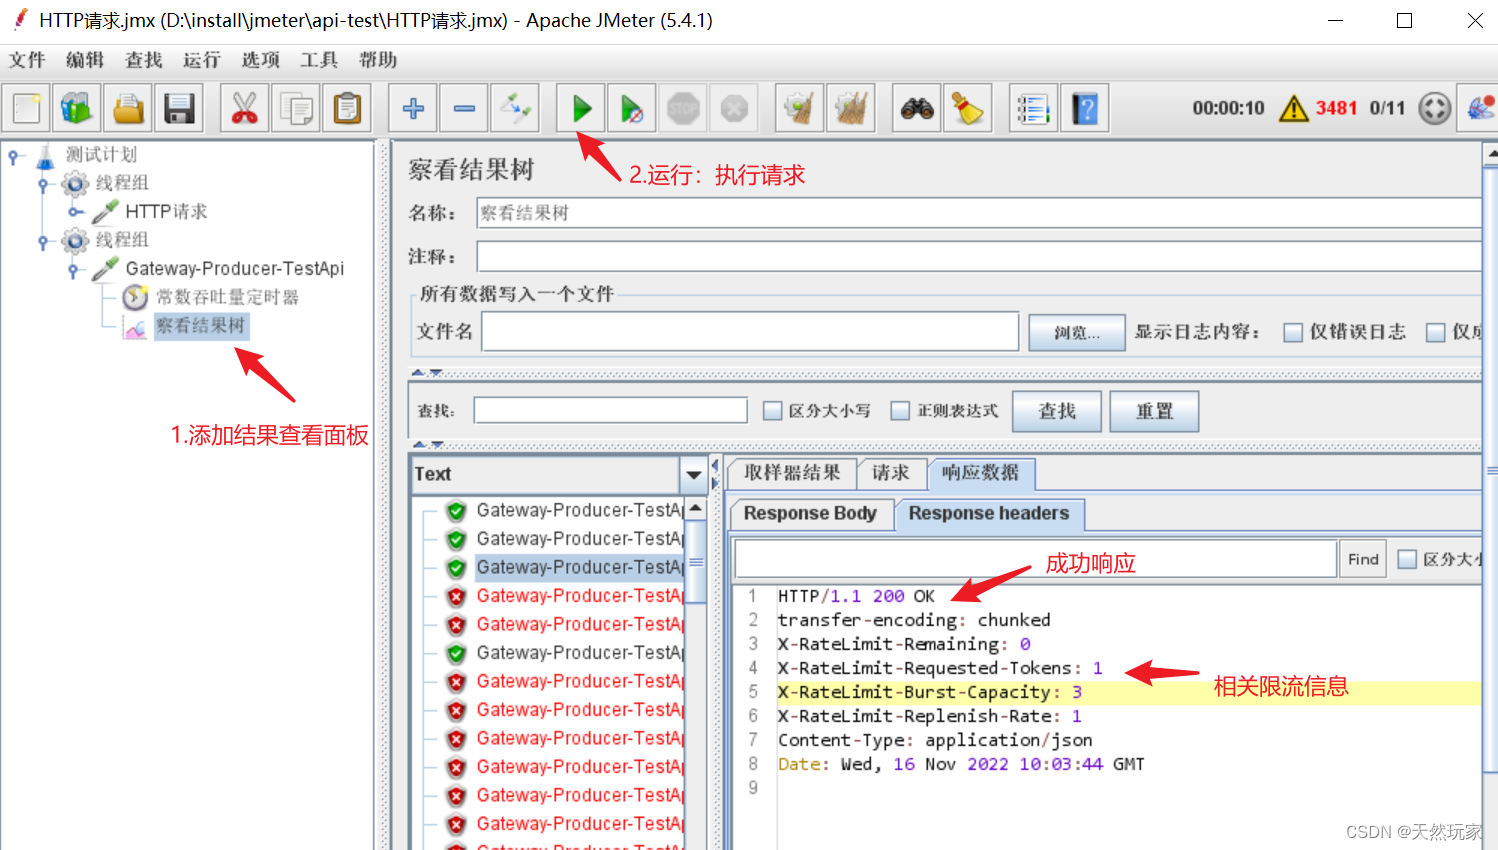The image size is (1498, 850).
Task: Save the test plan with floppy icon
Action: click(179, 108)
